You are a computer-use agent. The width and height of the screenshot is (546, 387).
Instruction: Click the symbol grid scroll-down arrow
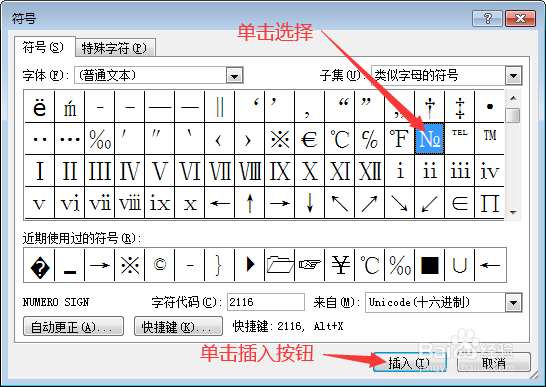(x=513, y=212)
